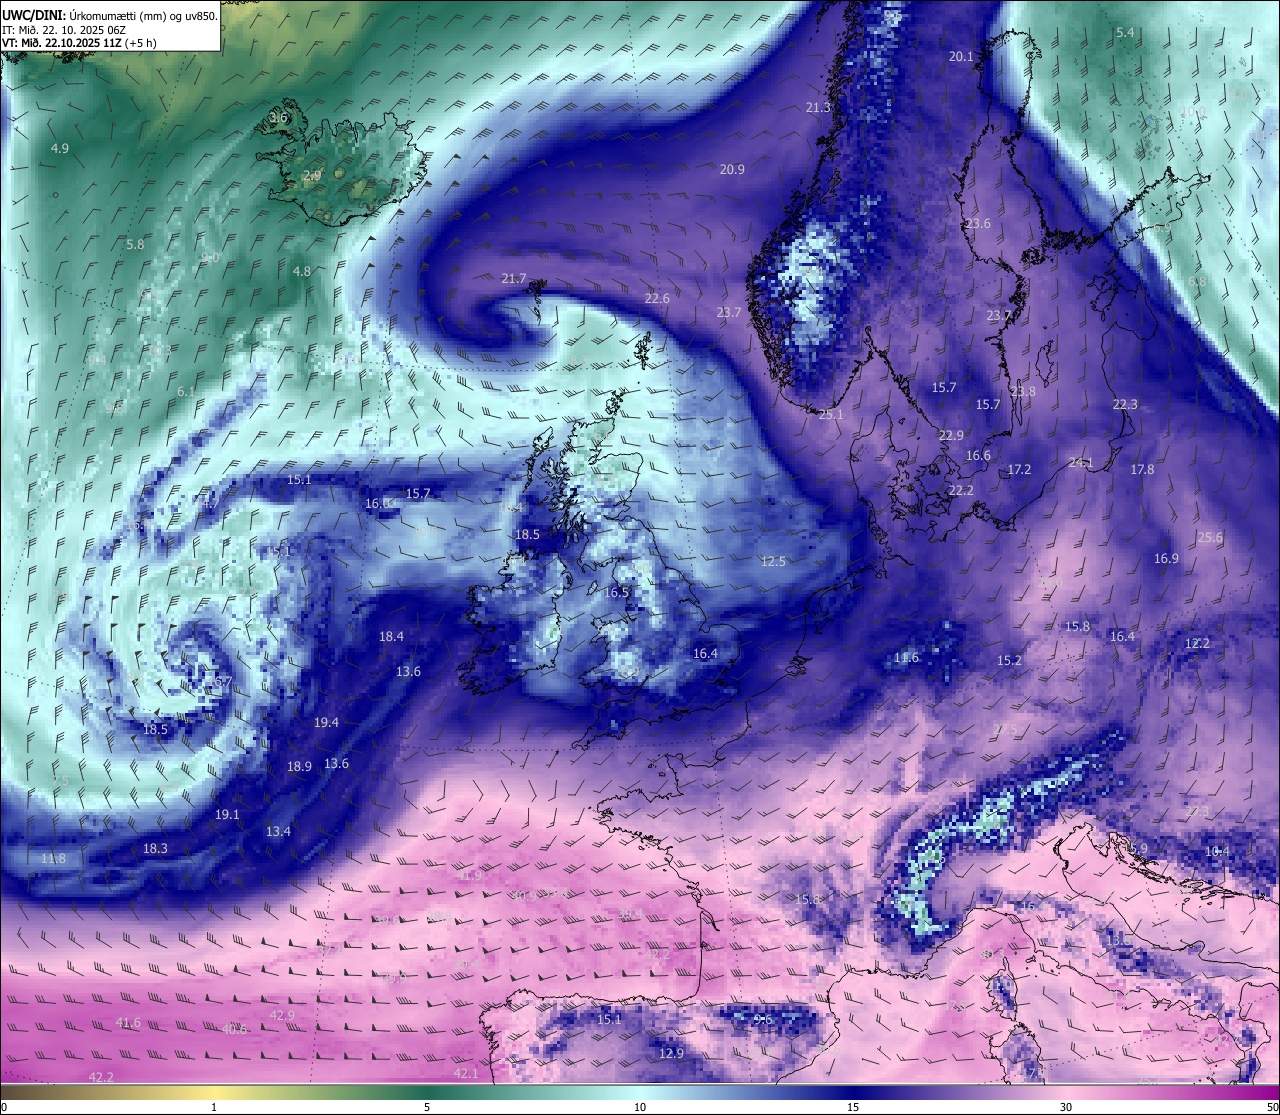Screen dimensions: 1280x1115
Task: Click the 0 tick label on the color scale
Action: coord(4,1107)
